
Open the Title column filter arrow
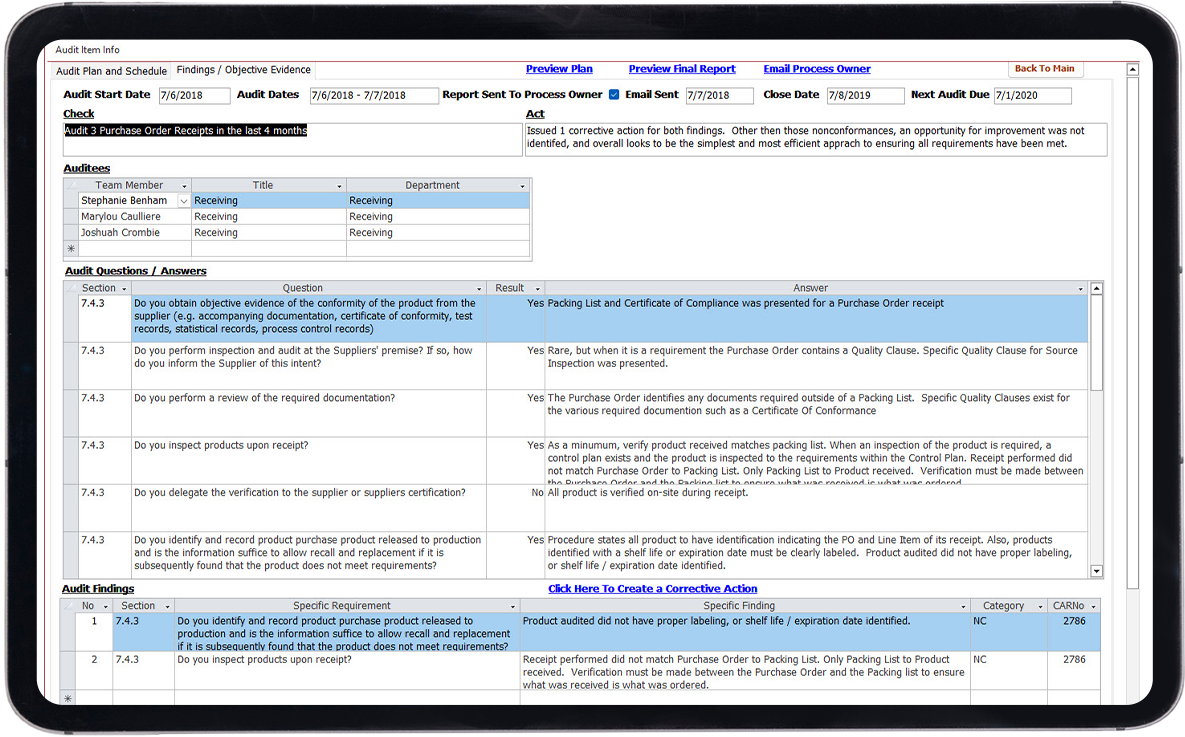[x=339, y=186]
